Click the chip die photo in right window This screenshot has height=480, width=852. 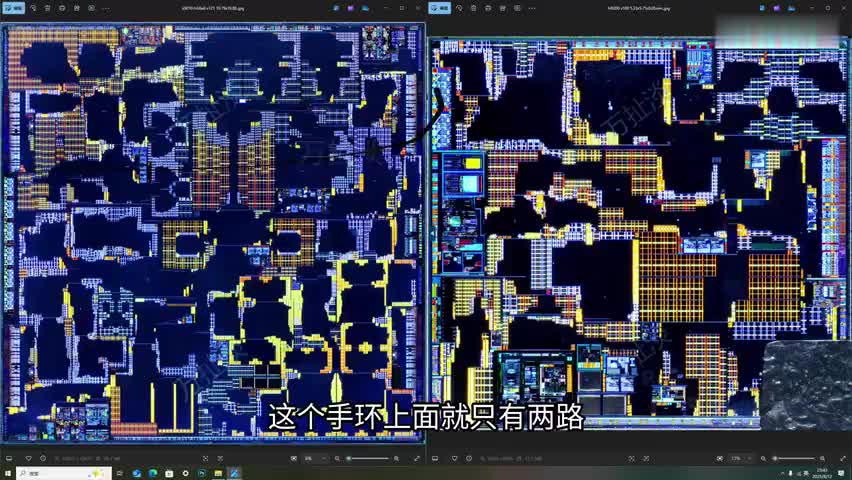pyautogui.click(x=640, y=234)
